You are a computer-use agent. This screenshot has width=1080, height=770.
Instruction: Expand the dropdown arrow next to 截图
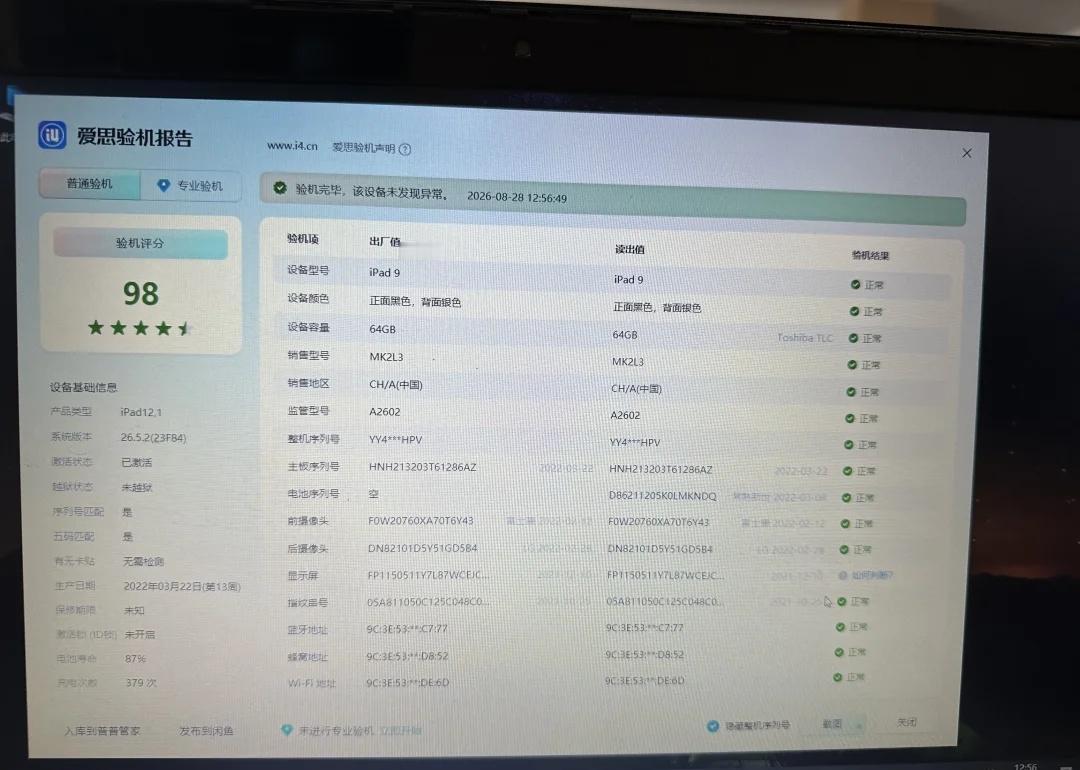pyautogui.click(x=859, y=725)
